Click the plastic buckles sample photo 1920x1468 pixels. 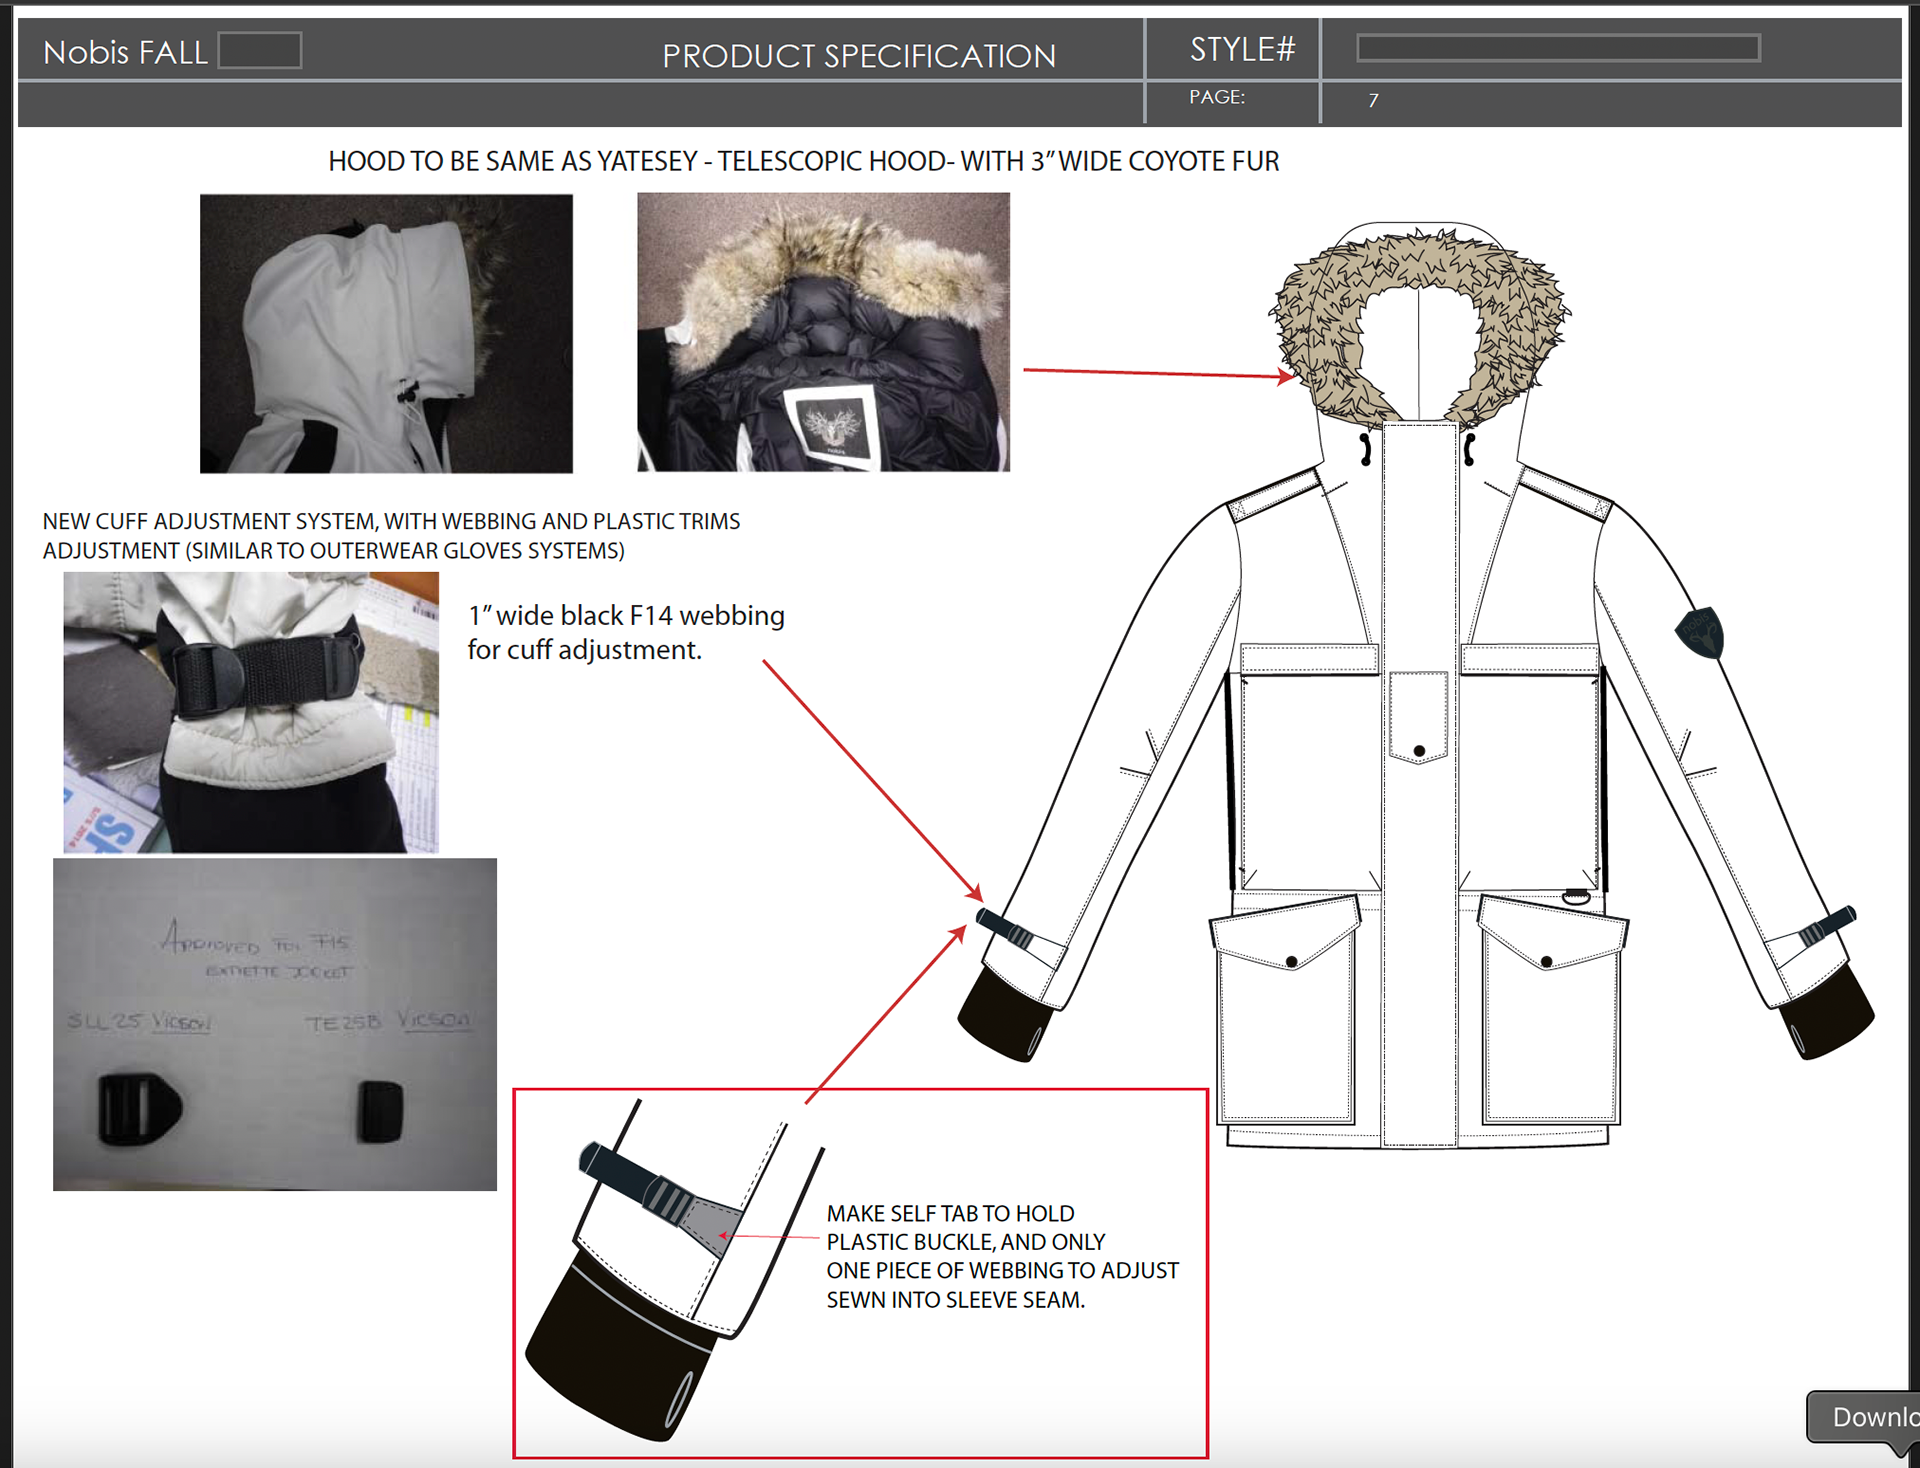coord(275,1024)
